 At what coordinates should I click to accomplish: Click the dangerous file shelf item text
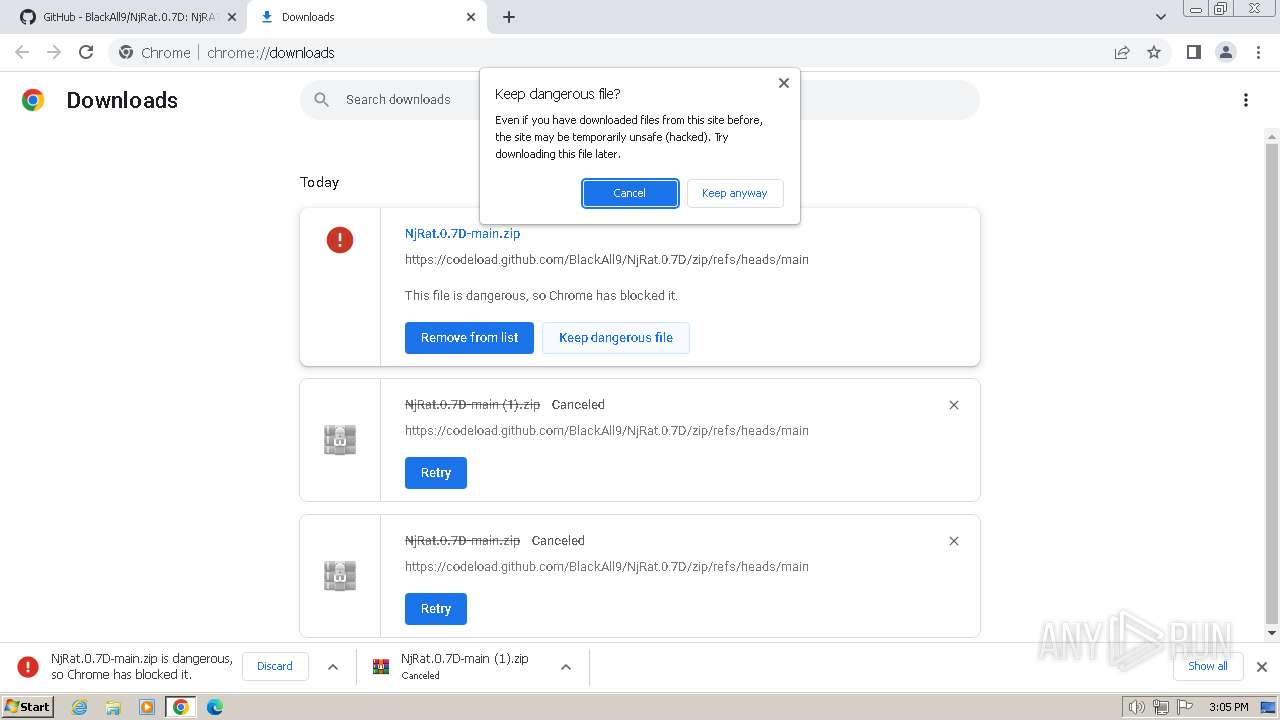[x=142, y=667]
